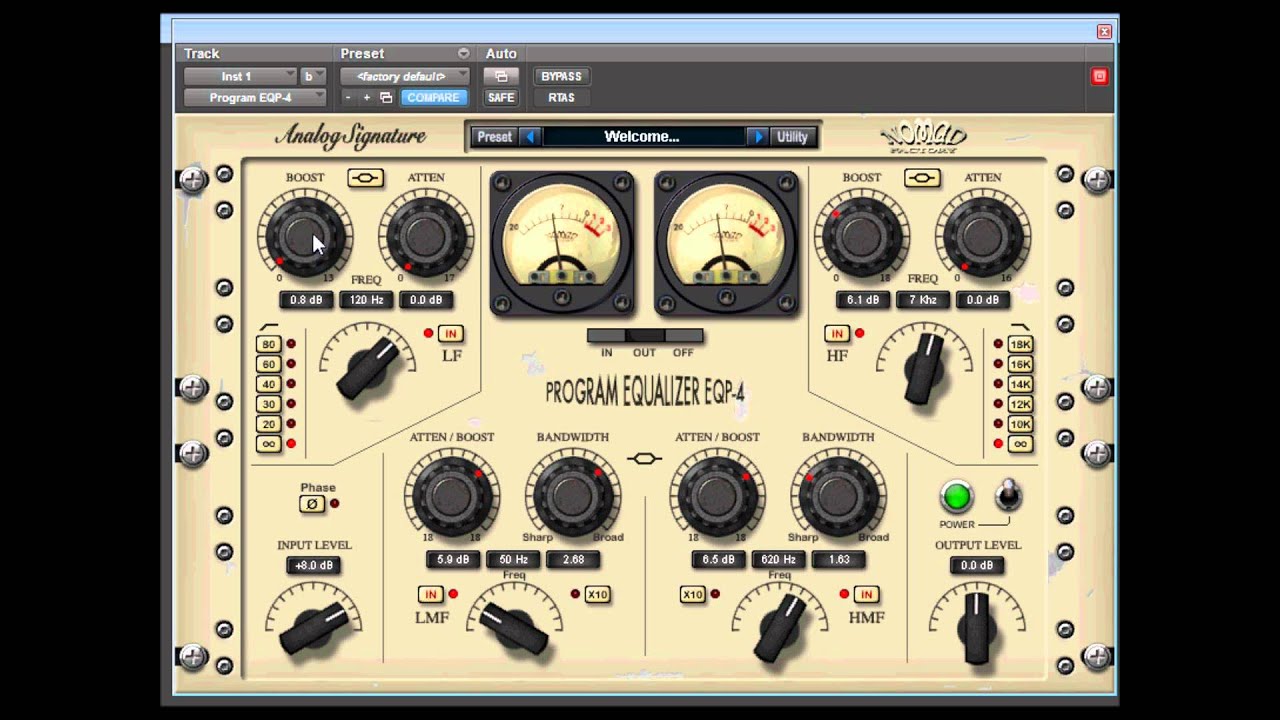This screenshot has height=720, width=1280.
Task: Enable the HMF X10 frequency multiplier
Action: [693, 595]
